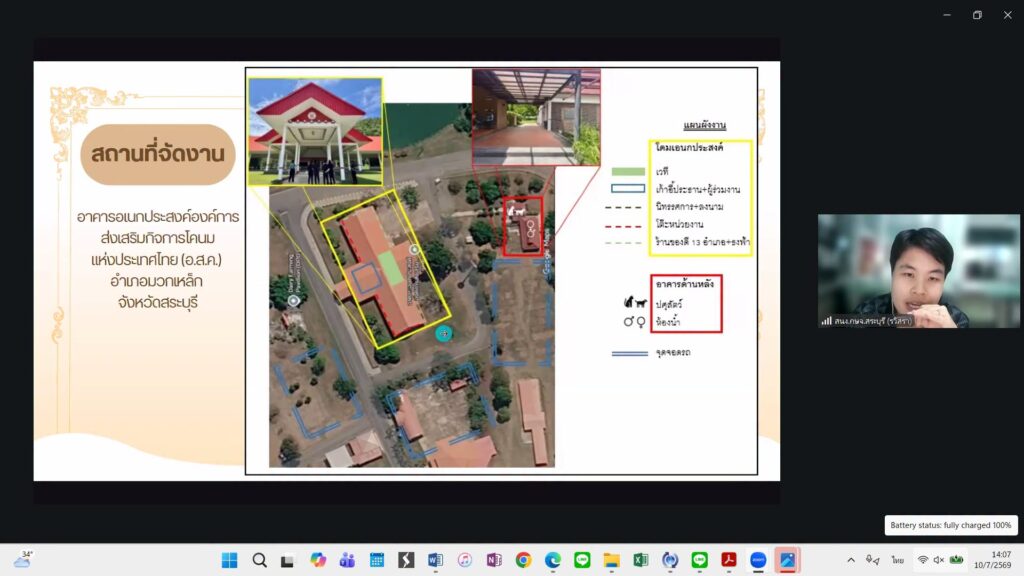Open Microsoft Edge from taskbar
Image resolution: width=1024 pixels, height=576 pixels.
(x=552, y=560)
